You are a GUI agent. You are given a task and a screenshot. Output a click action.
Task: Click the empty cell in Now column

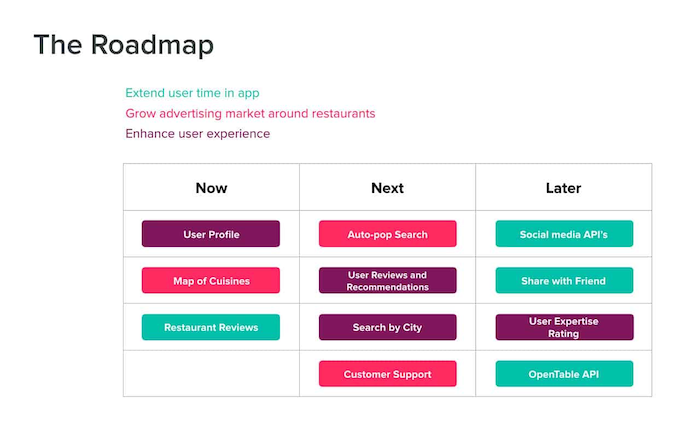tap(211, 373)
